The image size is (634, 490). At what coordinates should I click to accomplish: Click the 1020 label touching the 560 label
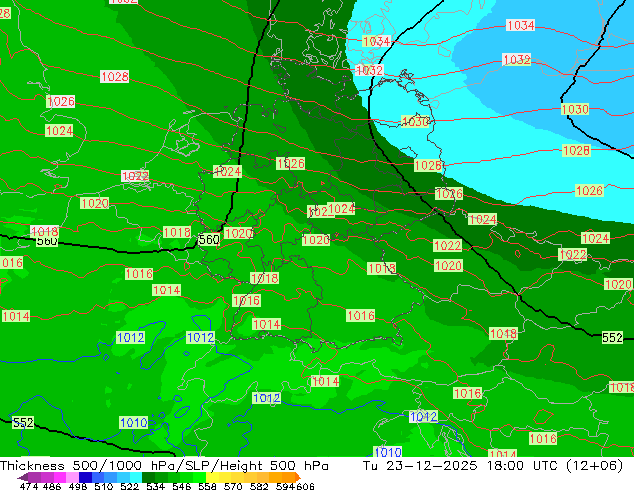click(x=239, y=233)
